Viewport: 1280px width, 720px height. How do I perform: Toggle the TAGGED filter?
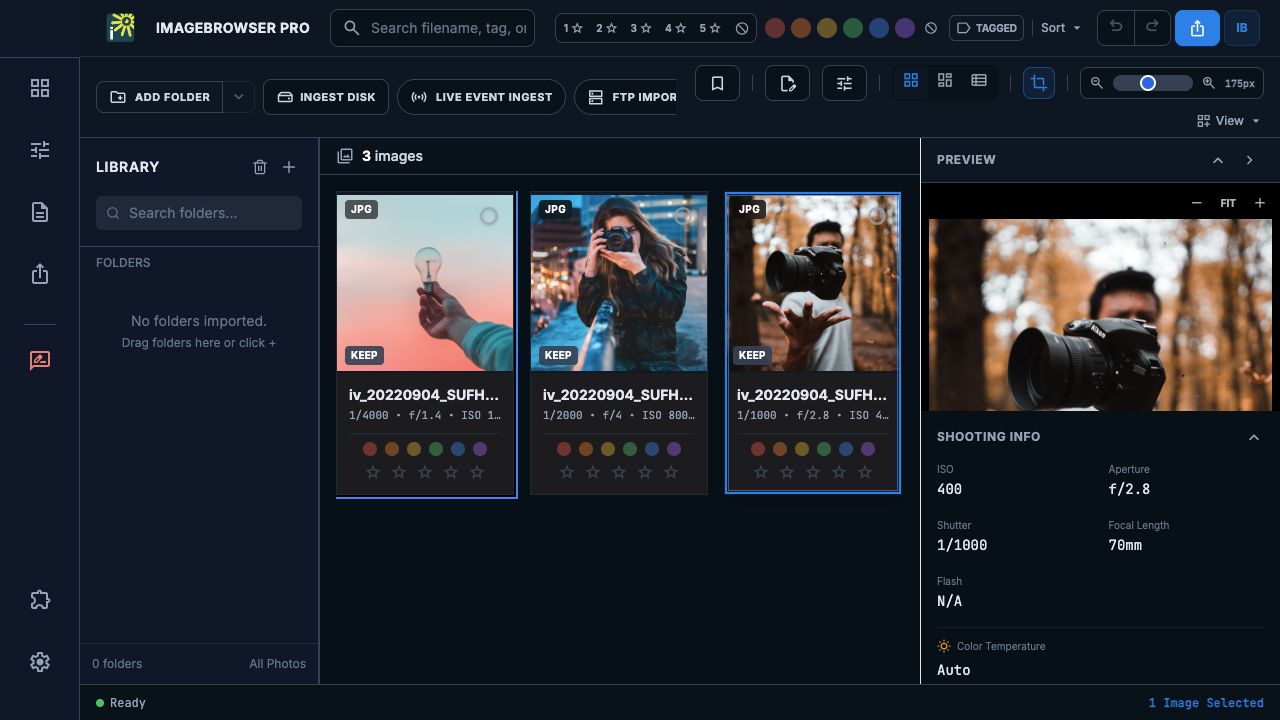point(987,28)
